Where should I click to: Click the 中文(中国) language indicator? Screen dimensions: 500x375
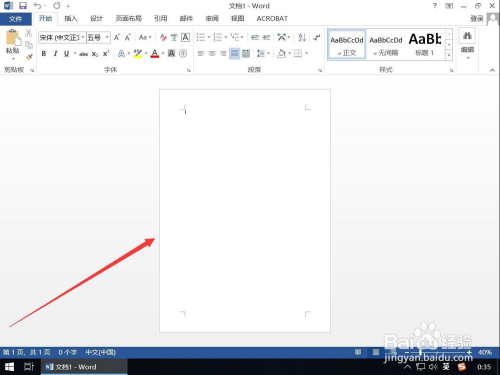click(x=100, y=352)
